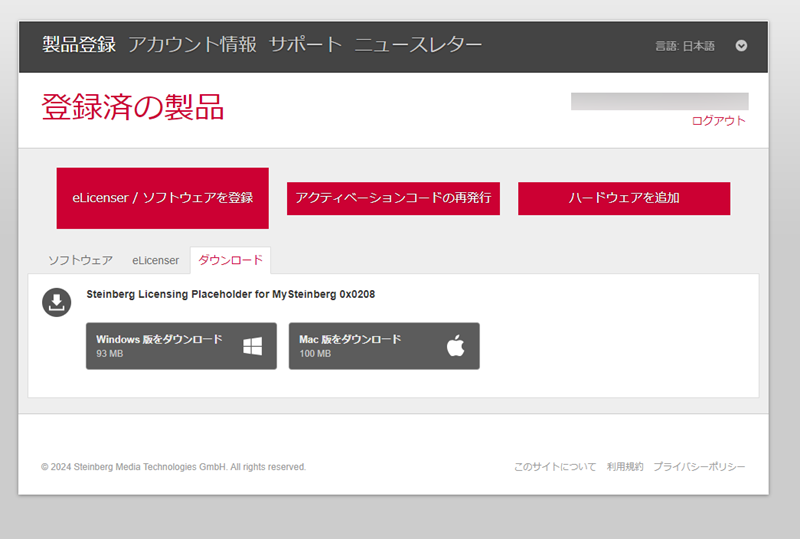Expand the language dropdown chevron
The width and height of the screenshot is (800, 539).
point(741,46)
